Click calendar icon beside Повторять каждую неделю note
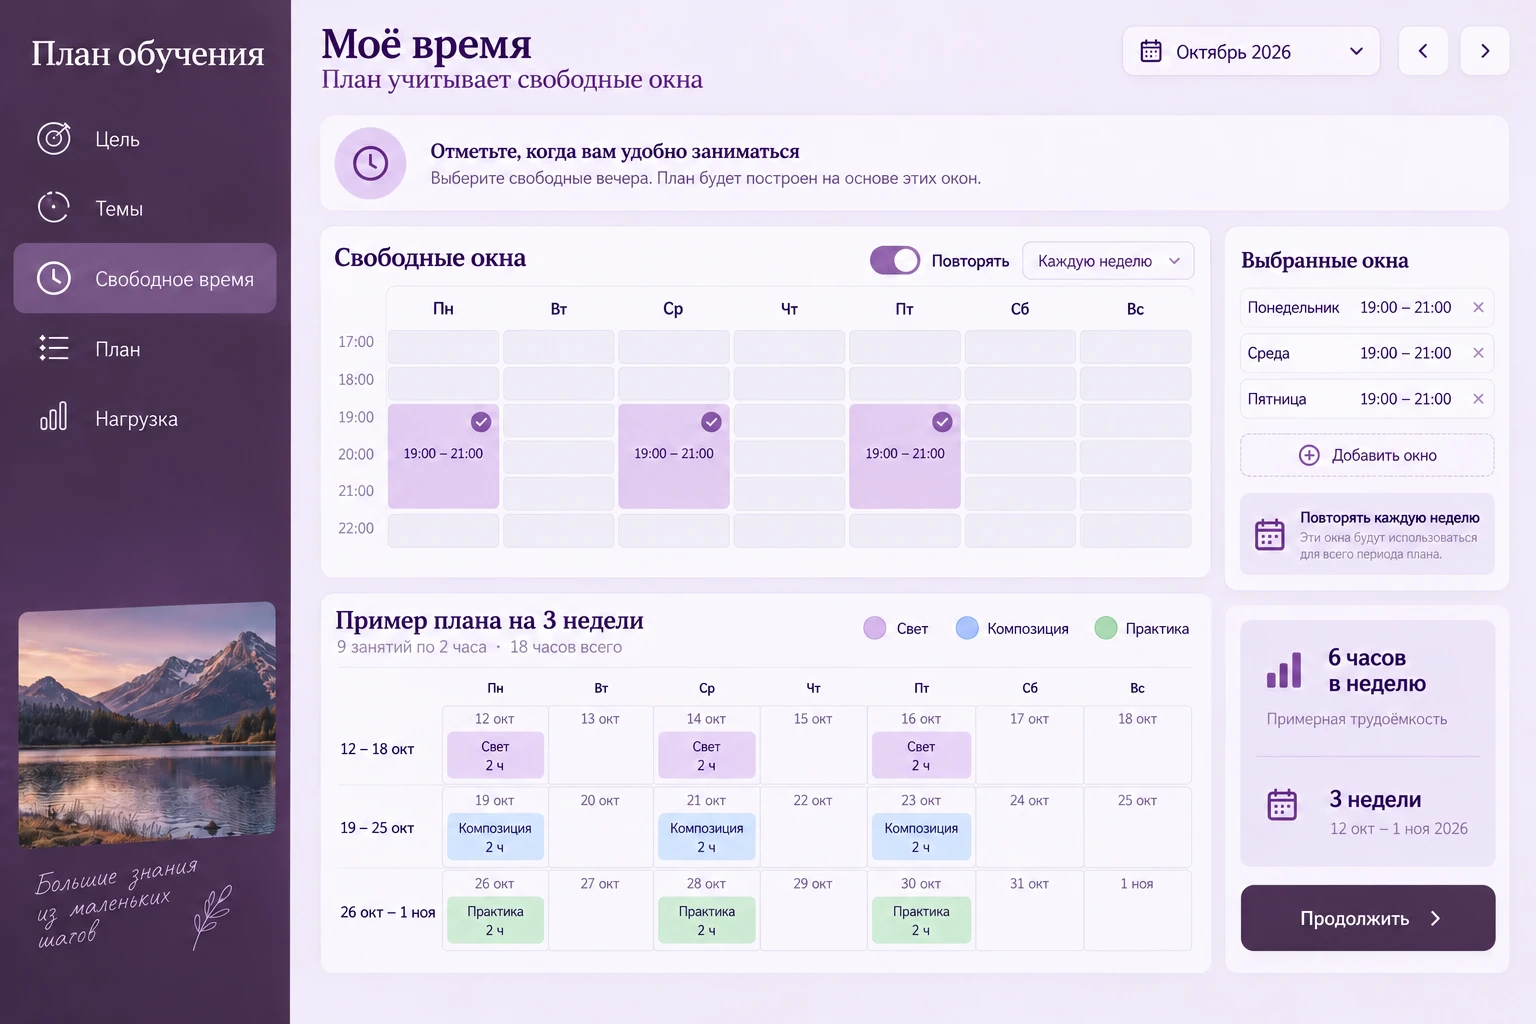 pos(1270,535)
